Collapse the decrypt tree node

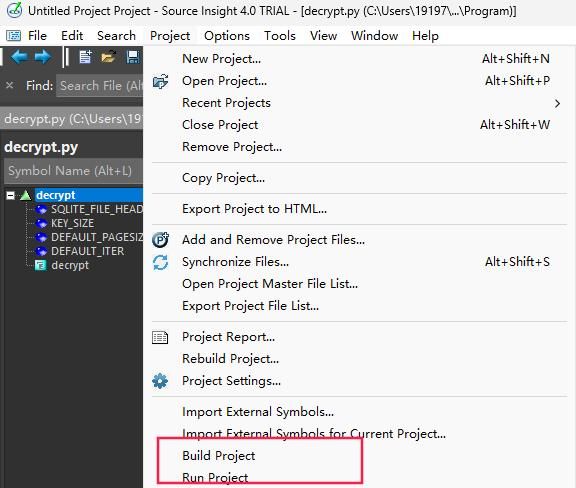point(10,195)
